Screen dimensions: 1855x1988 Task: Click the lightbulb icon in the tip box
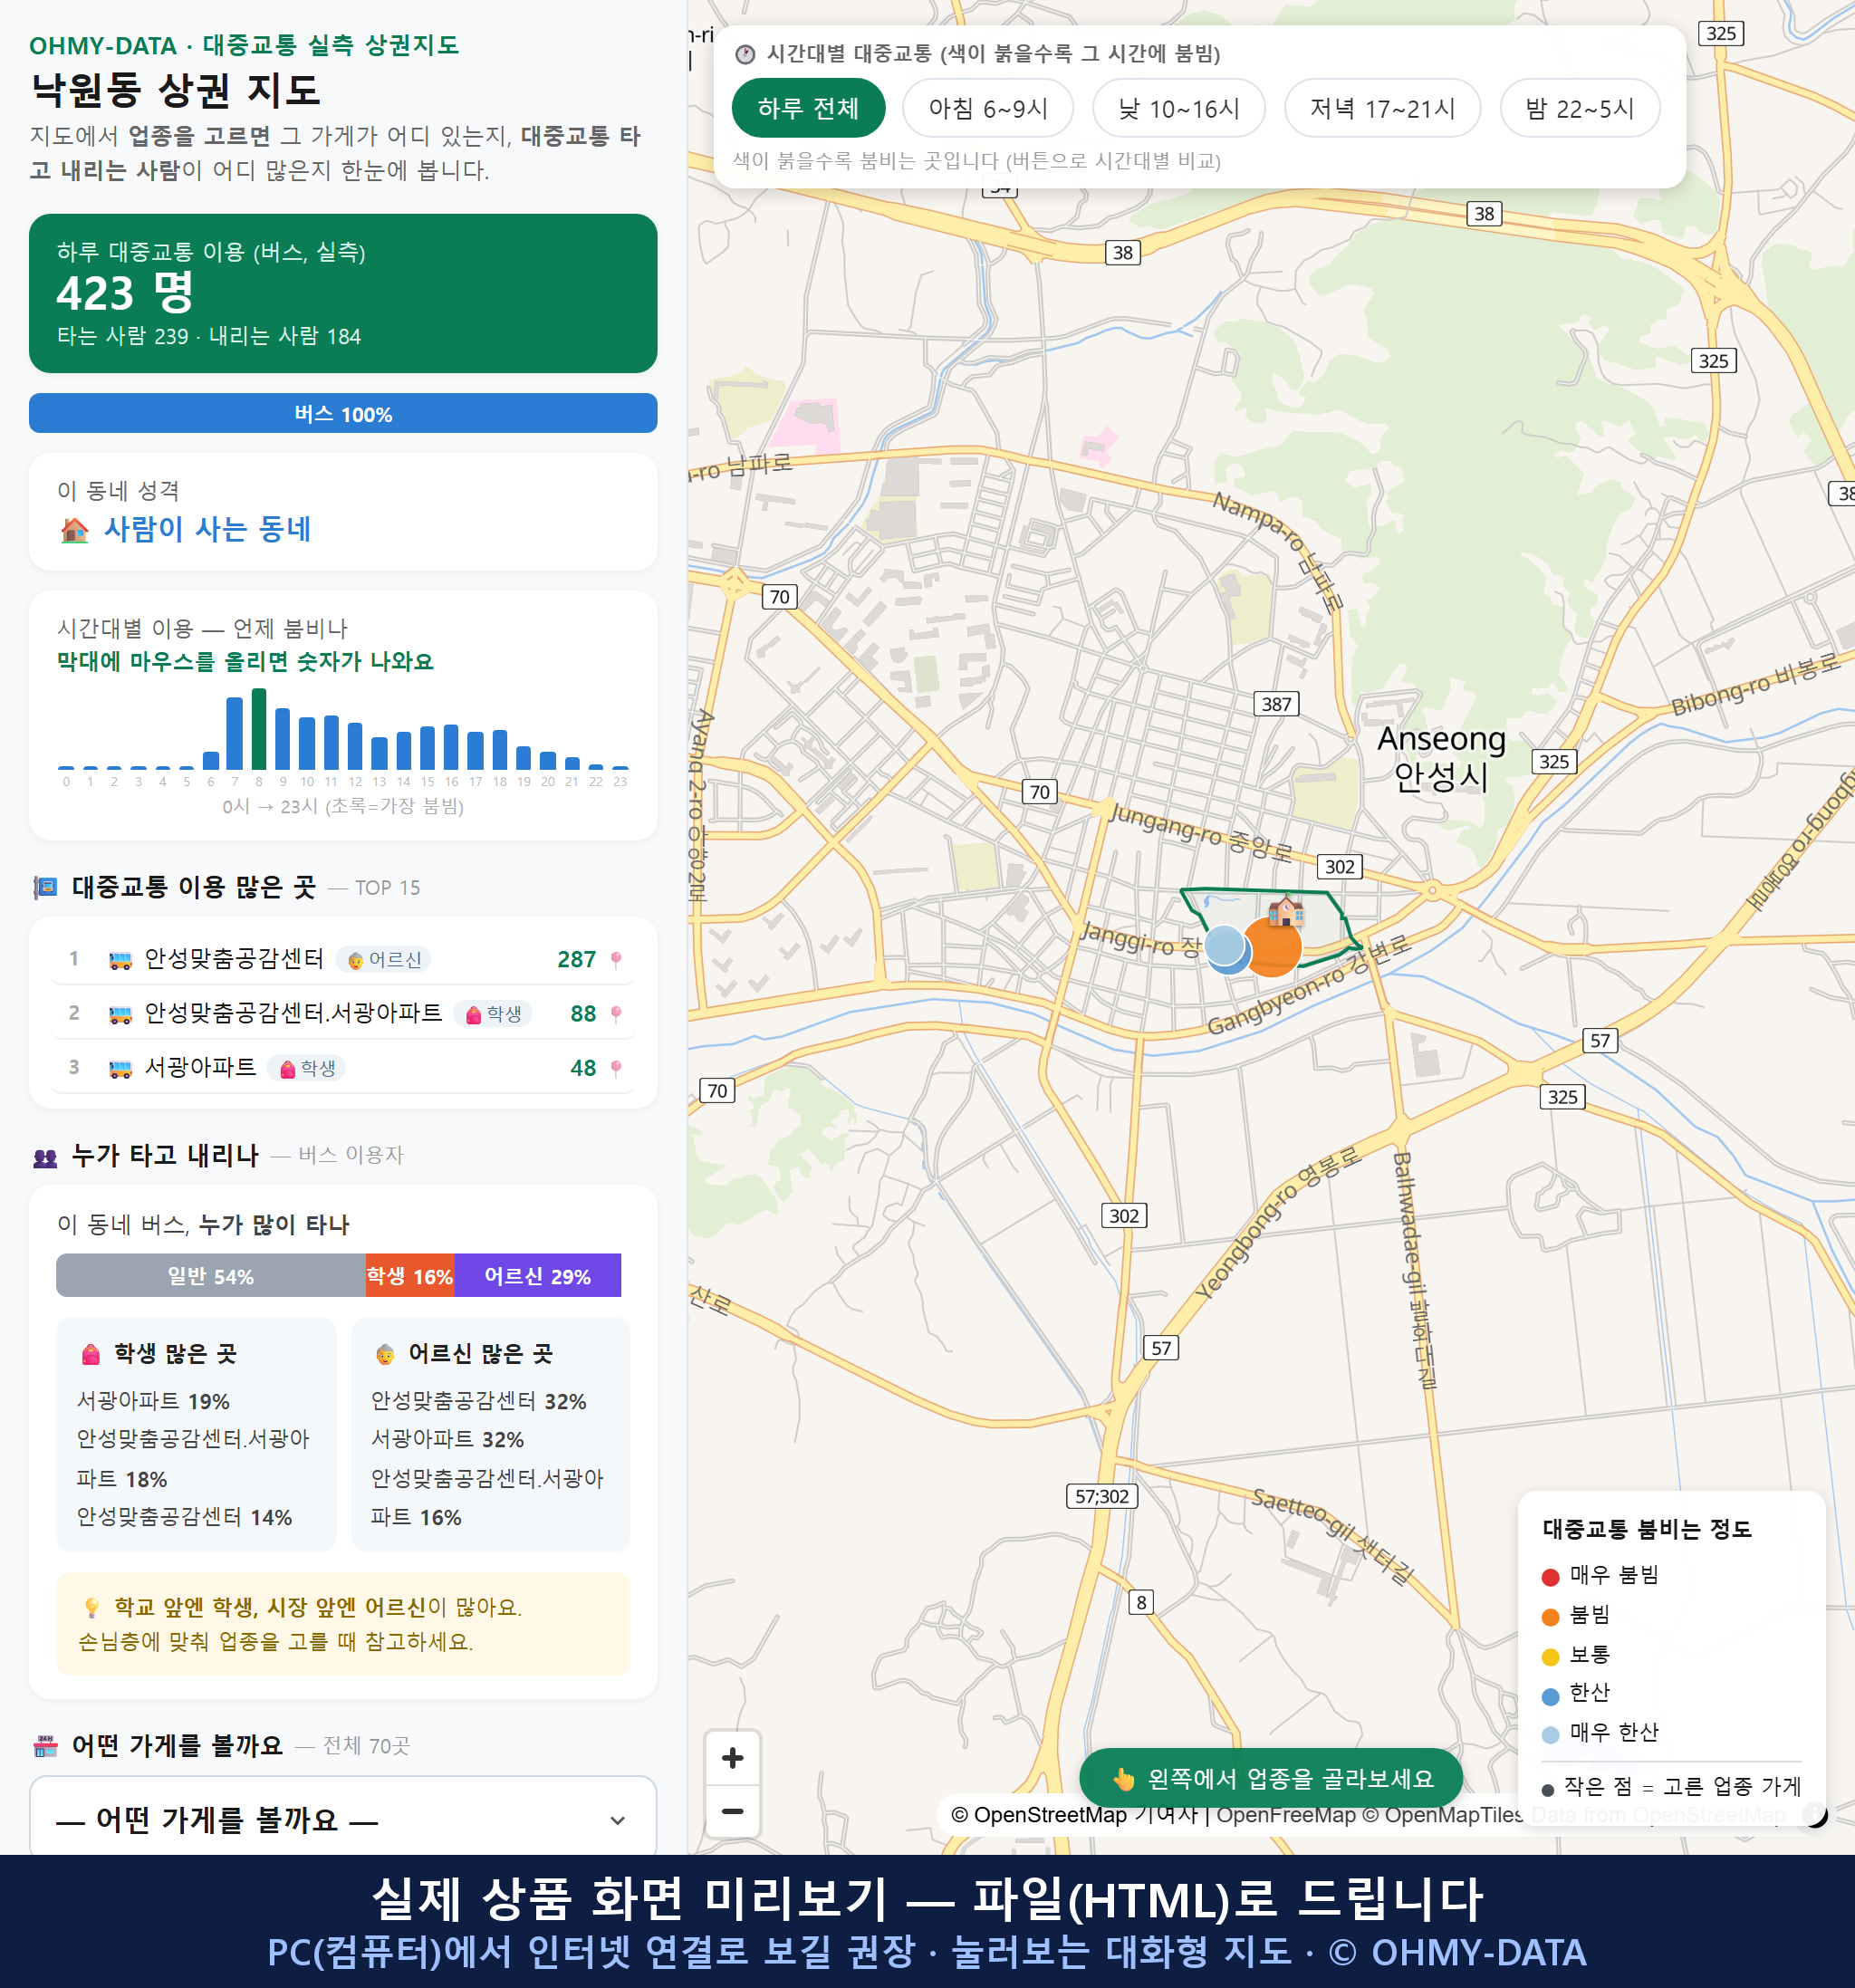pos(91,1607)
